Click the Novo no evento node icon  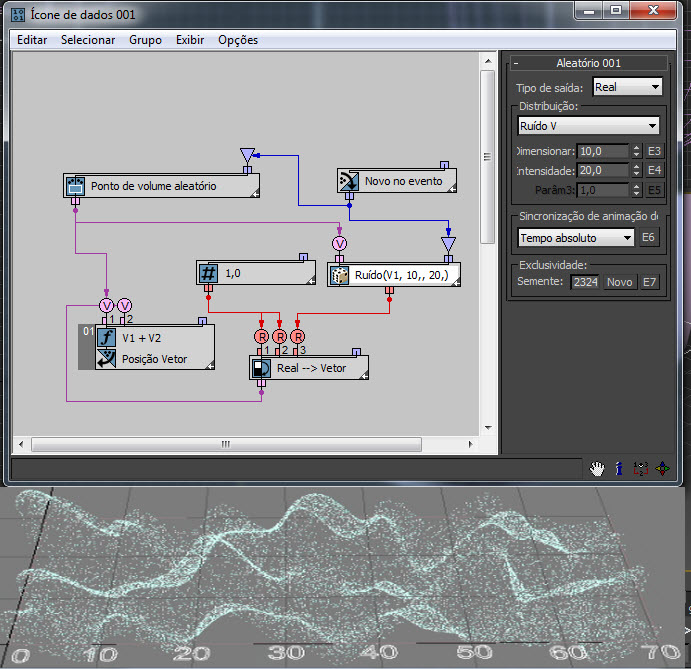[x=349, y=181]
